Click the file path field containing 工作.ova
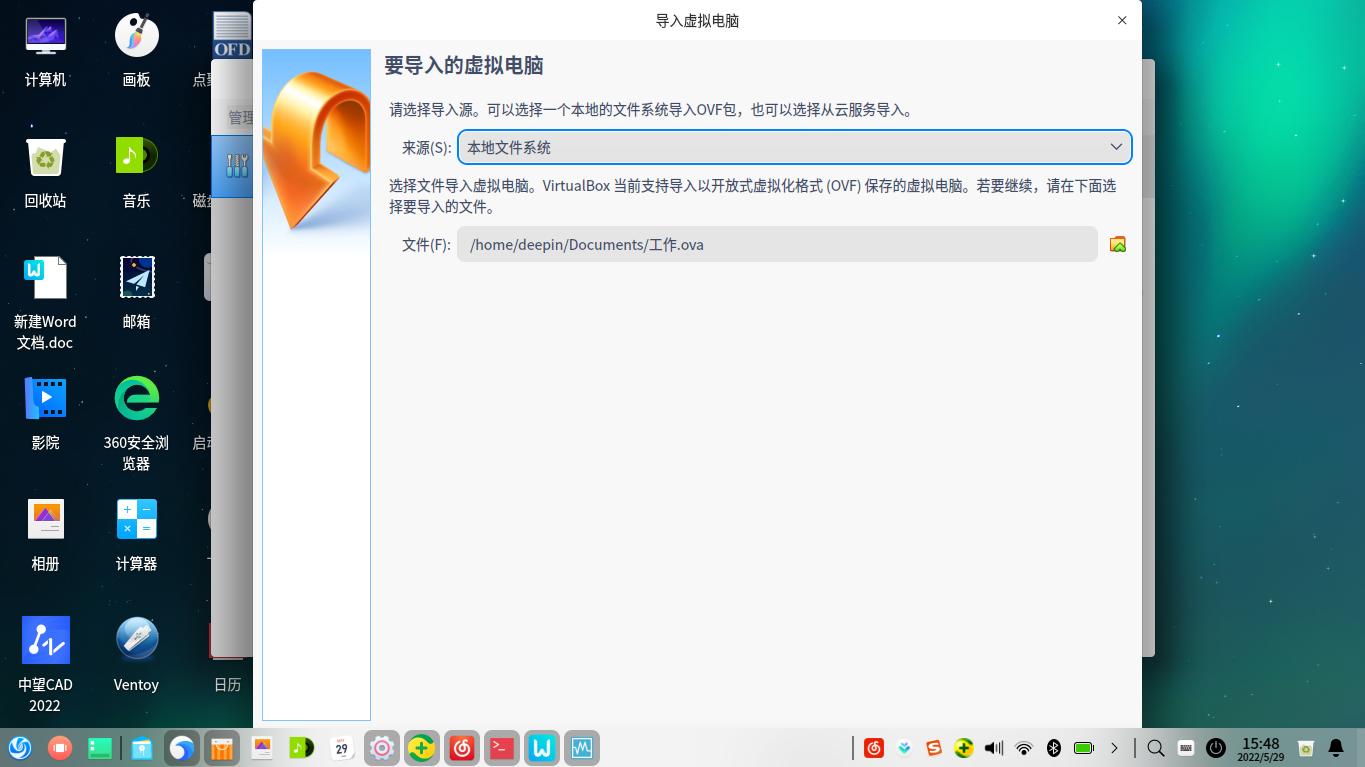This screenshot has height=767, width=1365. tap(777, 244)
